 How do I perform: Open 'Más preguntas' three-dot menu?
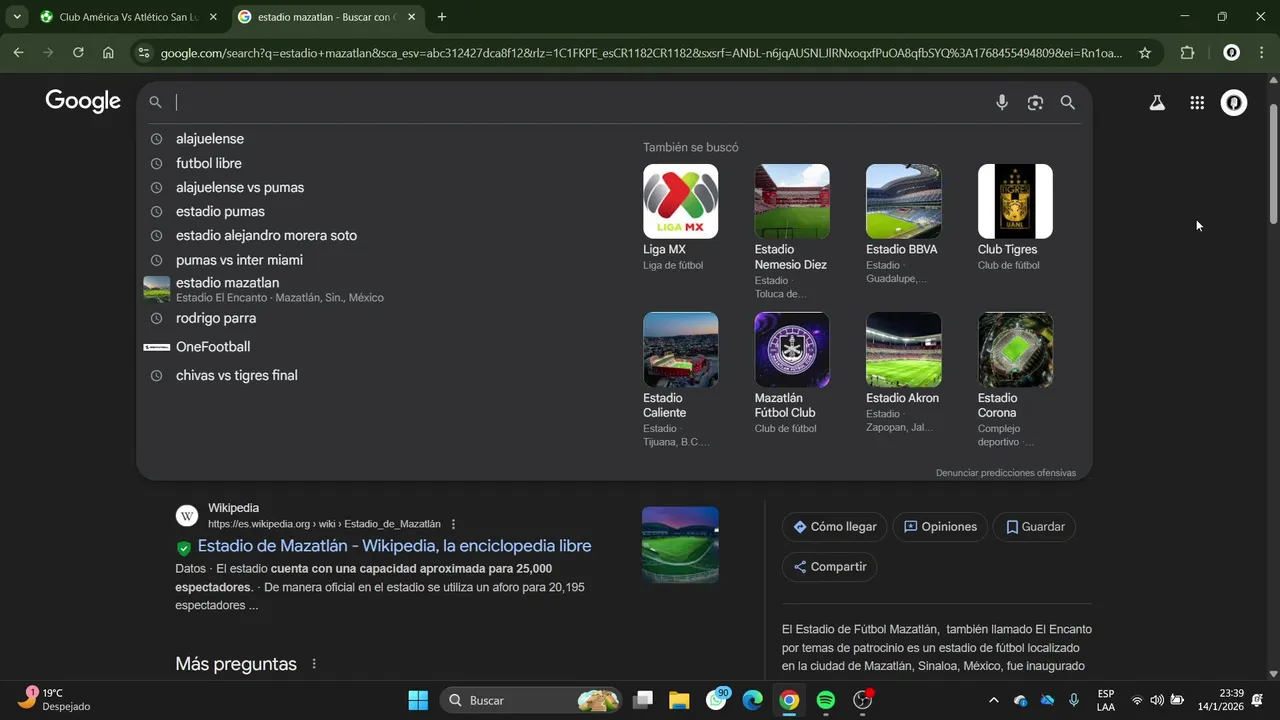(314, 664)
